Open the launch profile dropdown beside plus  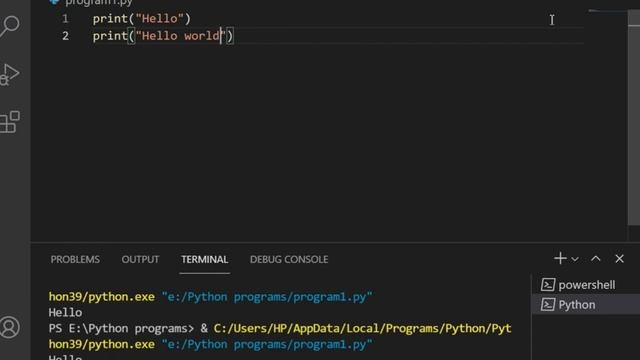click(575, 259)
